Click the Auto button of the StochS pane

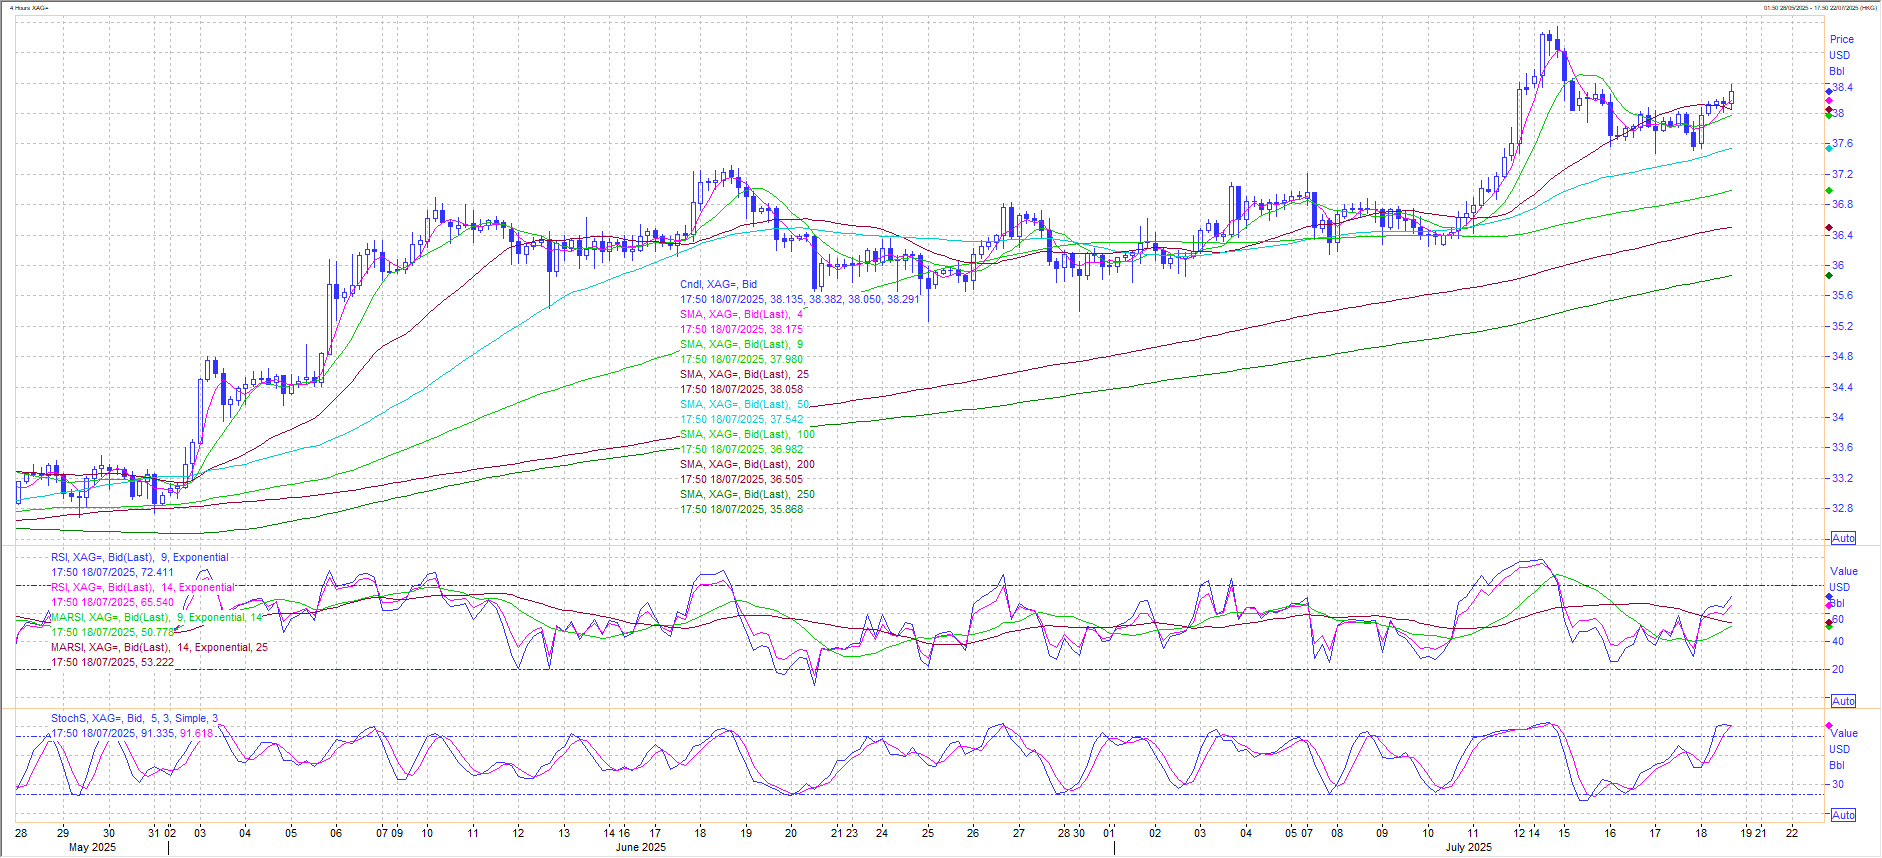point(1843,815)
